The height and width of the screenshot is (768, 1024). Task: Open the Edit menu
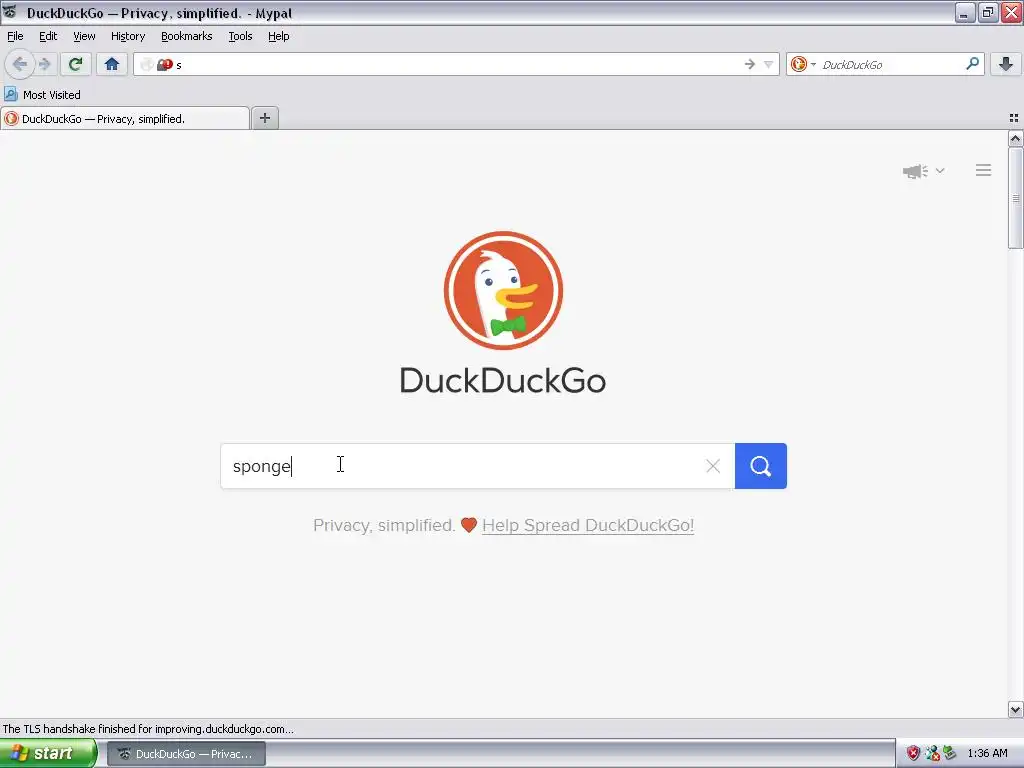(x=48, y=36)
